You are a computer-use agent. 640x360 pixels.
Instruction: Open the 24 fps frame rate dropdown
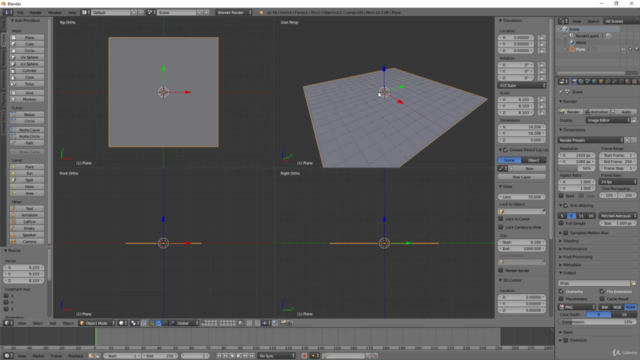618,182
